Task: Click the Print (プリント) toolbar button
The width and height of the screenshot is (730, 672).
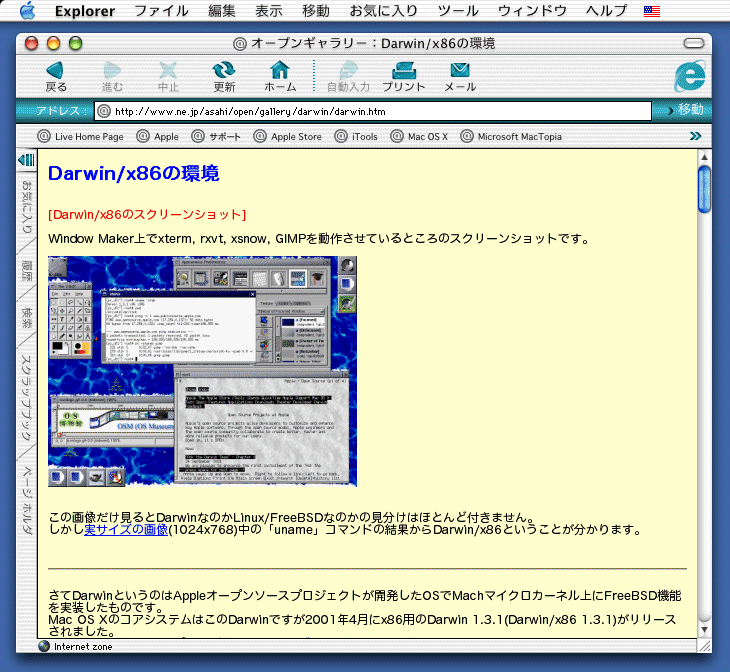Action: [x=404, y=77]
